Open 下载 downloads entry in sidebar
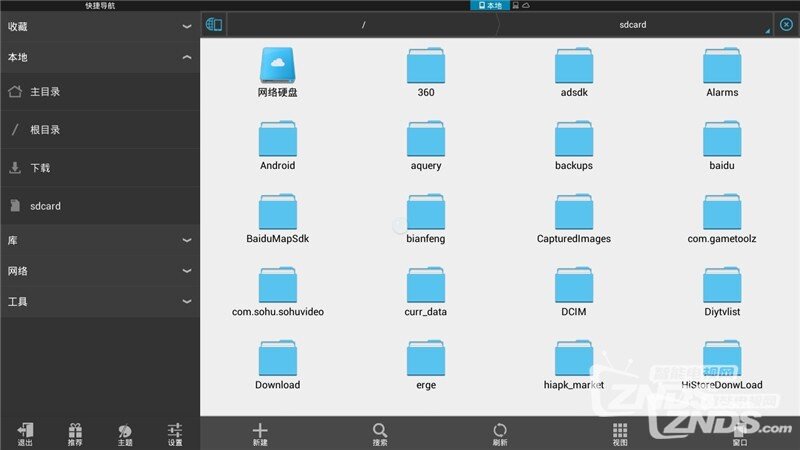The height and width of the screenshot is (450, 800). click(100, 168)
